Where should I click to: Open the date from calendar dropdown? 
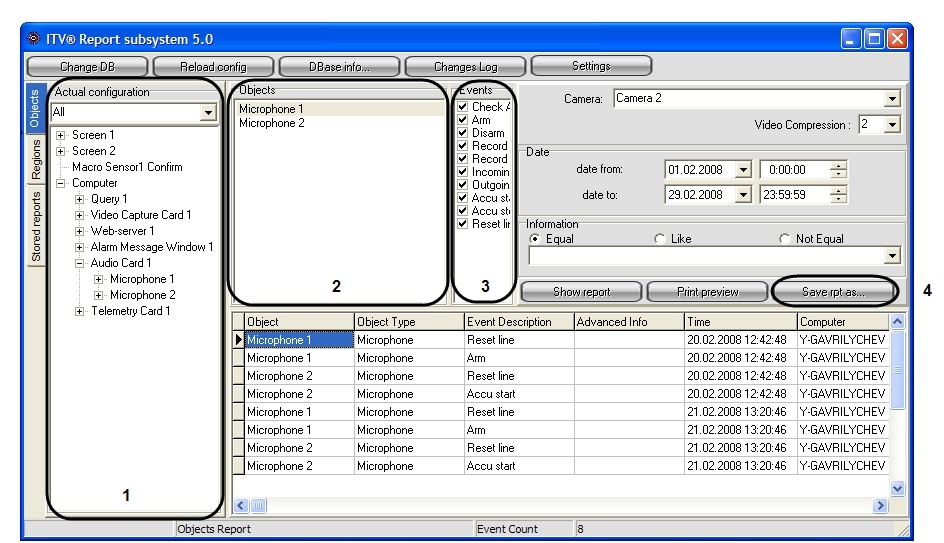[x=743, y=170]
